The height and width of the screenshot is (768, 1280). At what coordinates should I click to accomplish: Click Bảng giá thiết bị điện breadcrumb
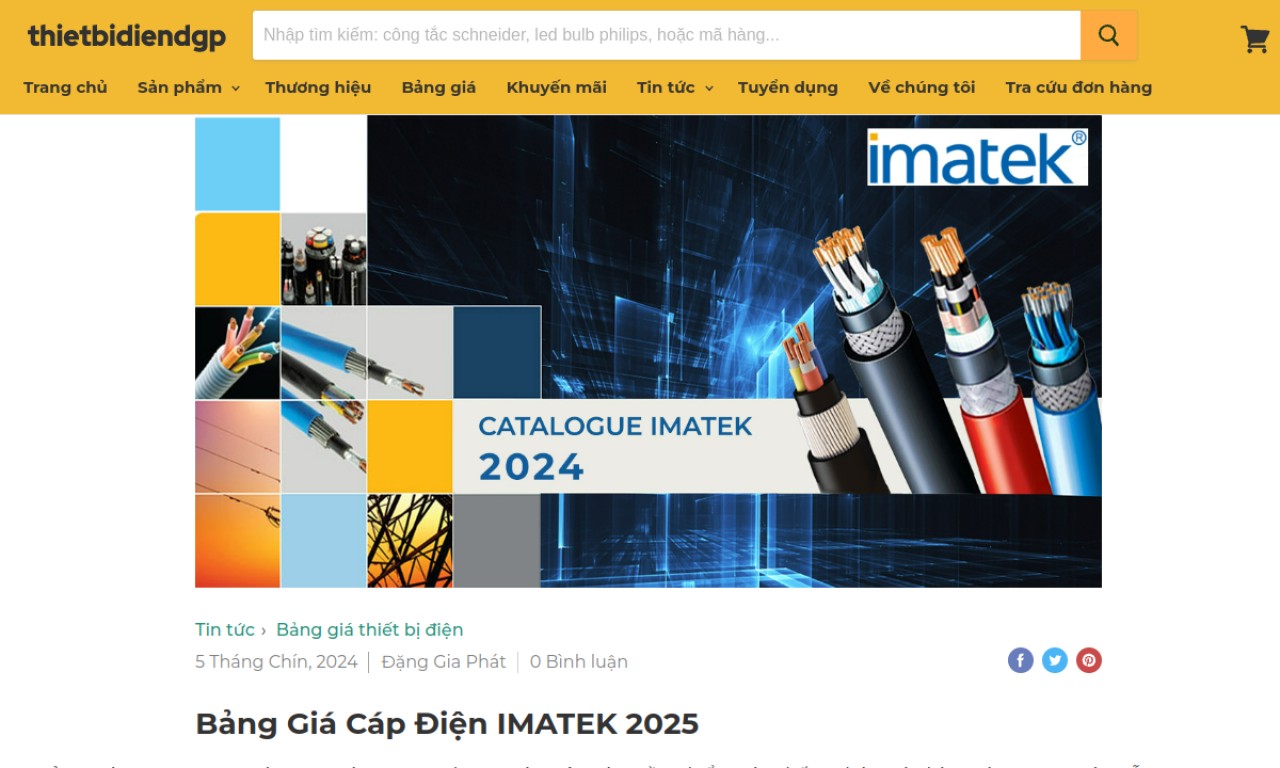click(x=370, y=630)
